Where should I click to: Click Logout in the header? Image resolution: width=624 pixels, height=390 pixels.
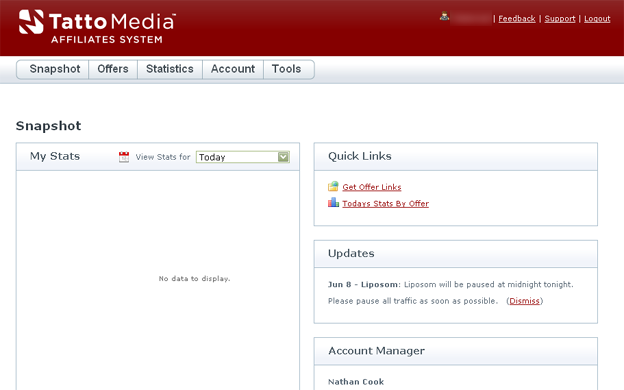(597, 19)
